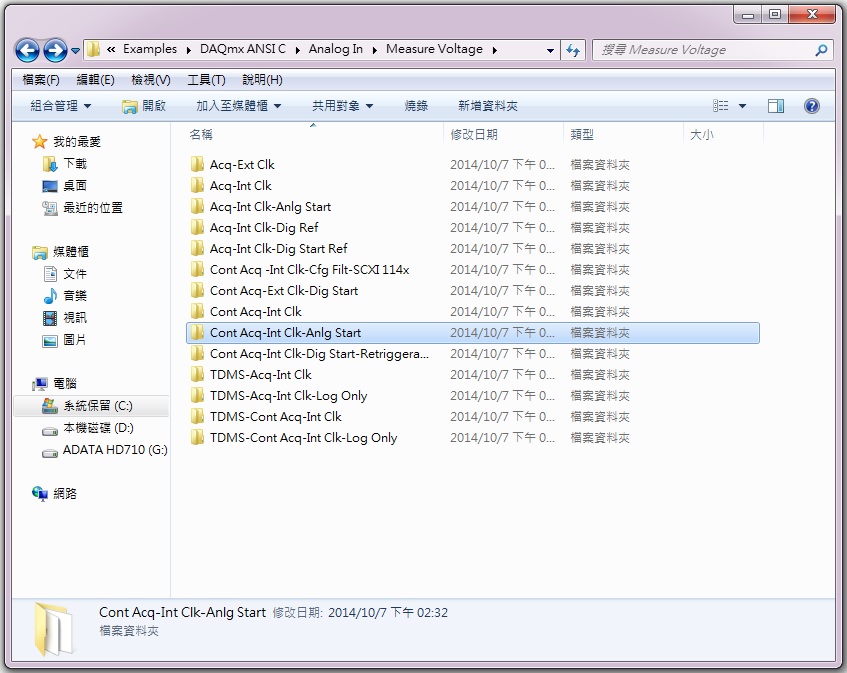Click folder icon of TDMS-Acq-Int Clk
The height and width of the screenshot is (673, 847).
[198, 375]
